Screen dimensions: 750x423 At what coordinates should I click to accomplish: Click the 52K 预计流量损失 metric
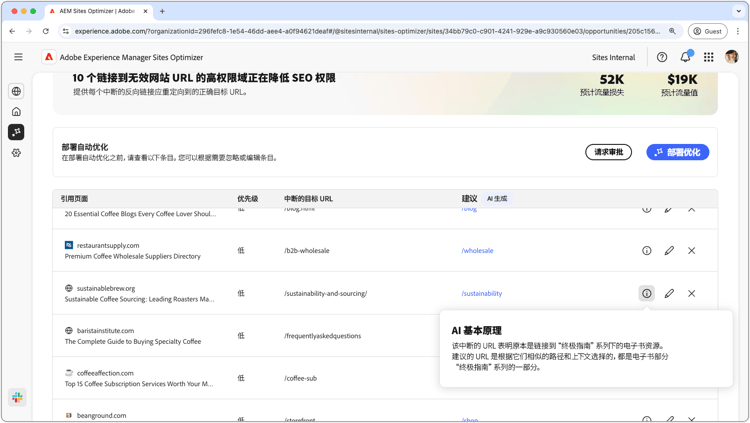603,85
